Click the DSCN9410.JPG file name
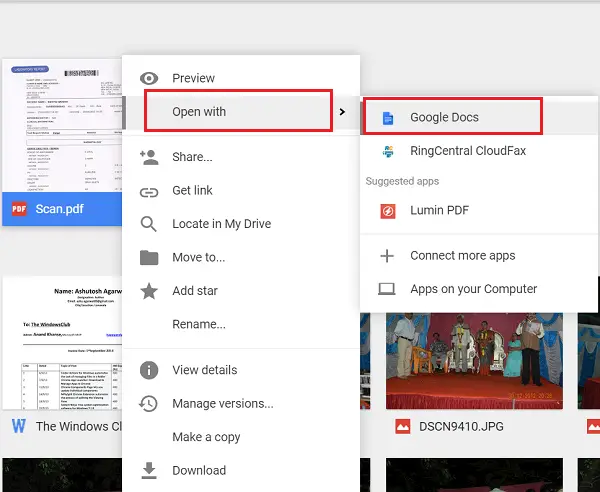The height and width of the screenshot is (492, 600). (x=461, y=426)
